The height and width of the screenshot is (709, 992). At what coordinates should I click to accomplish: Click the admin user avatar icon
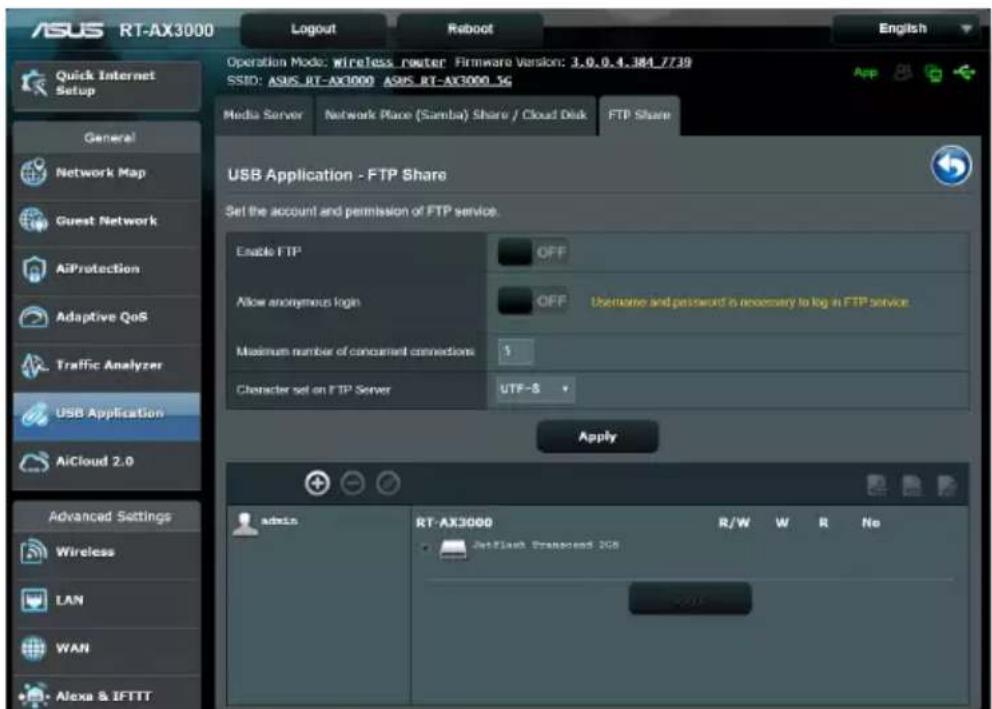[245, 524]
